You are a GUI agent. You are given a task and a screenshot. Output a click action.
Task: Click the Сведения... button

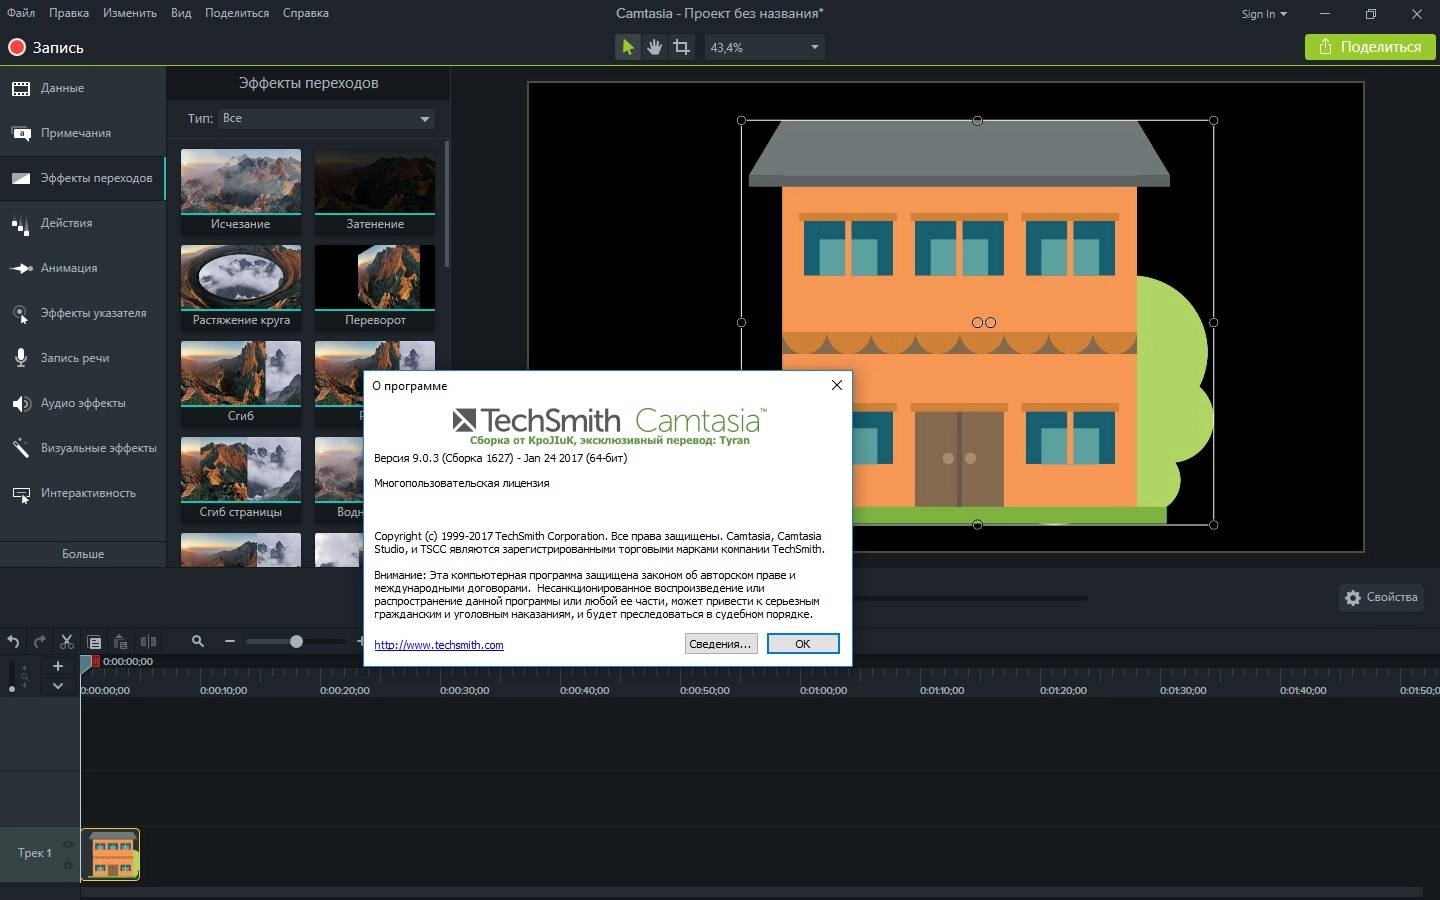click(721, 644)
